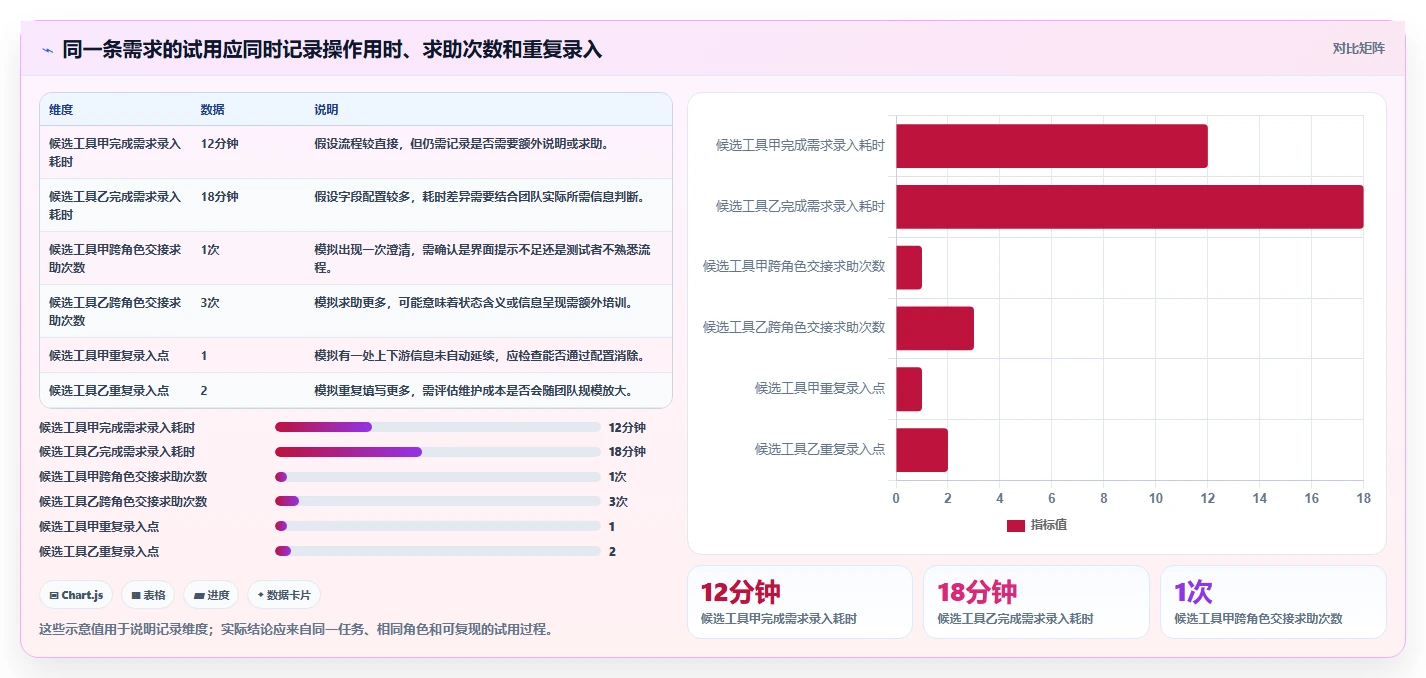Viewport: 1426px width, 678px height.
Task: Click the chart bar for 候选工具甲重复录入点
Action: point(909,389)
